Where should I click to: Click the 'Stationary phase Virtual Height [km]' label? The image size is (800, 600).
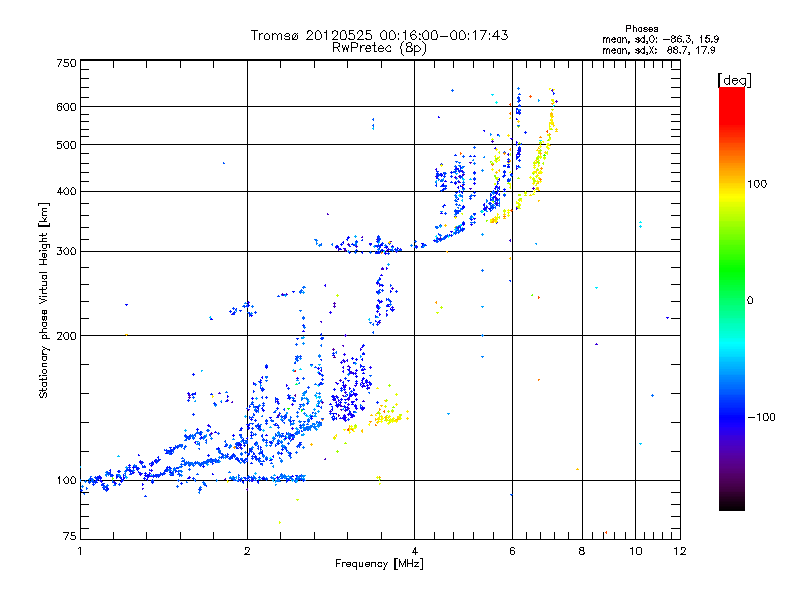coord(43,301)
